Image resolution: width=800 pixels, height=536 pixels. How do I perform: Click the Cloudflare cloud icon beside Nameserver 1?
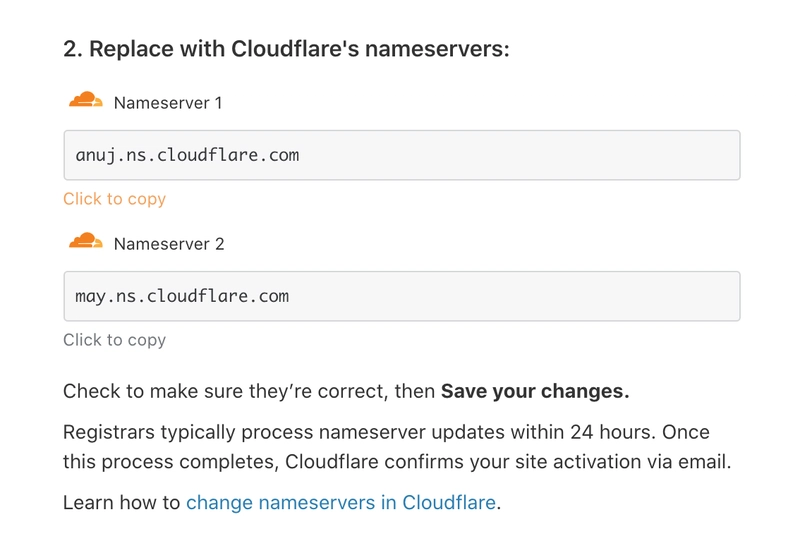click(86, 99)
